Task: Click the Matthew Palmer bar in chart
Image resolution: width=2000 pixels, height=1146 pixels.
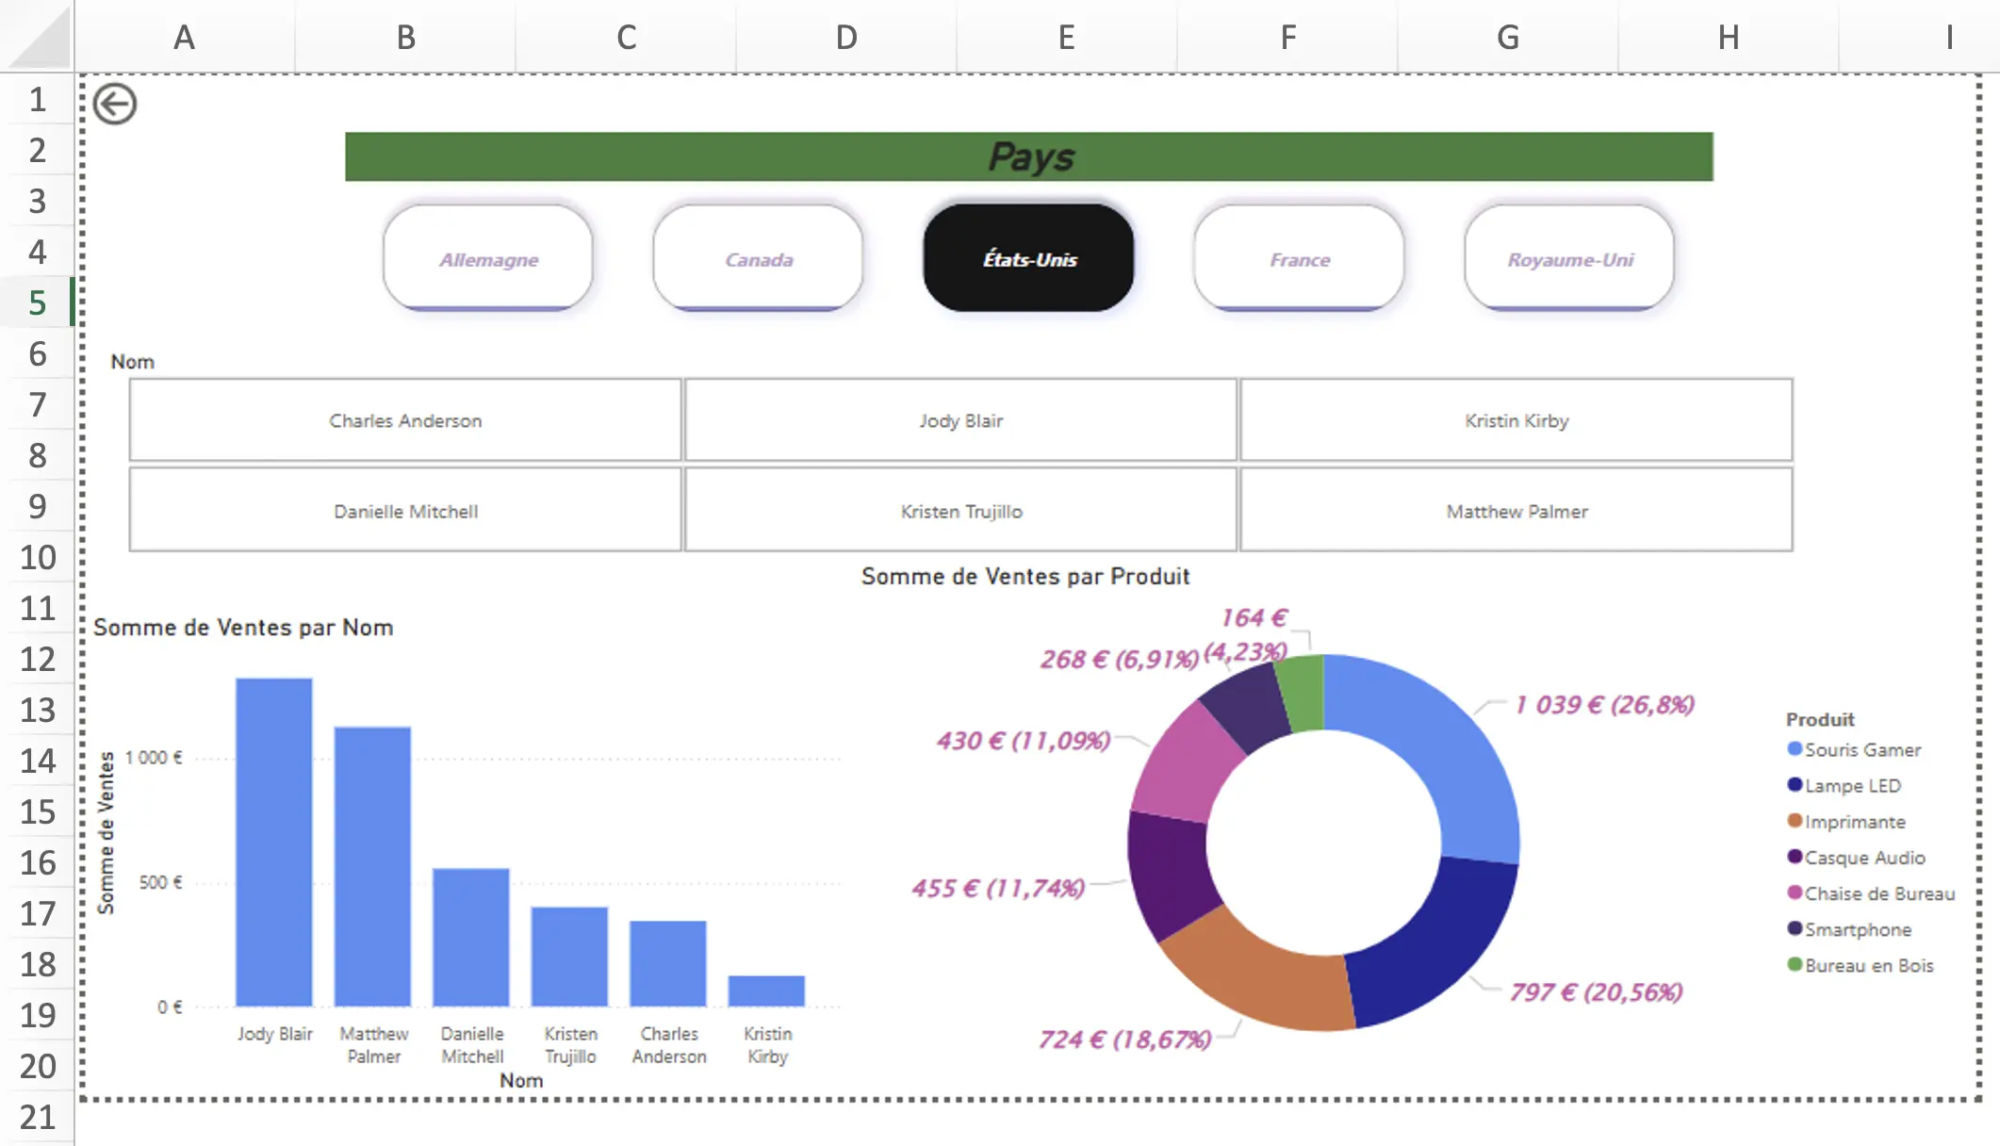Action: pyautogui.click(x=372, y=866)
